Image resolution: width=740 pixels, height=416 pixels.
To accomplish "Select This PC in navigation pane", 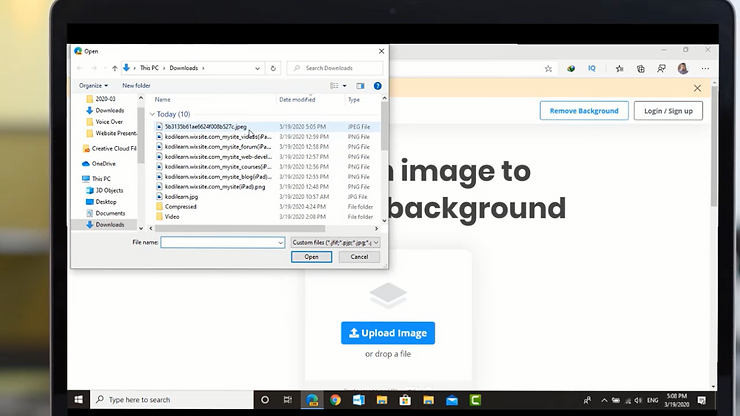I will pyautogui.click(x=96, y=178).
